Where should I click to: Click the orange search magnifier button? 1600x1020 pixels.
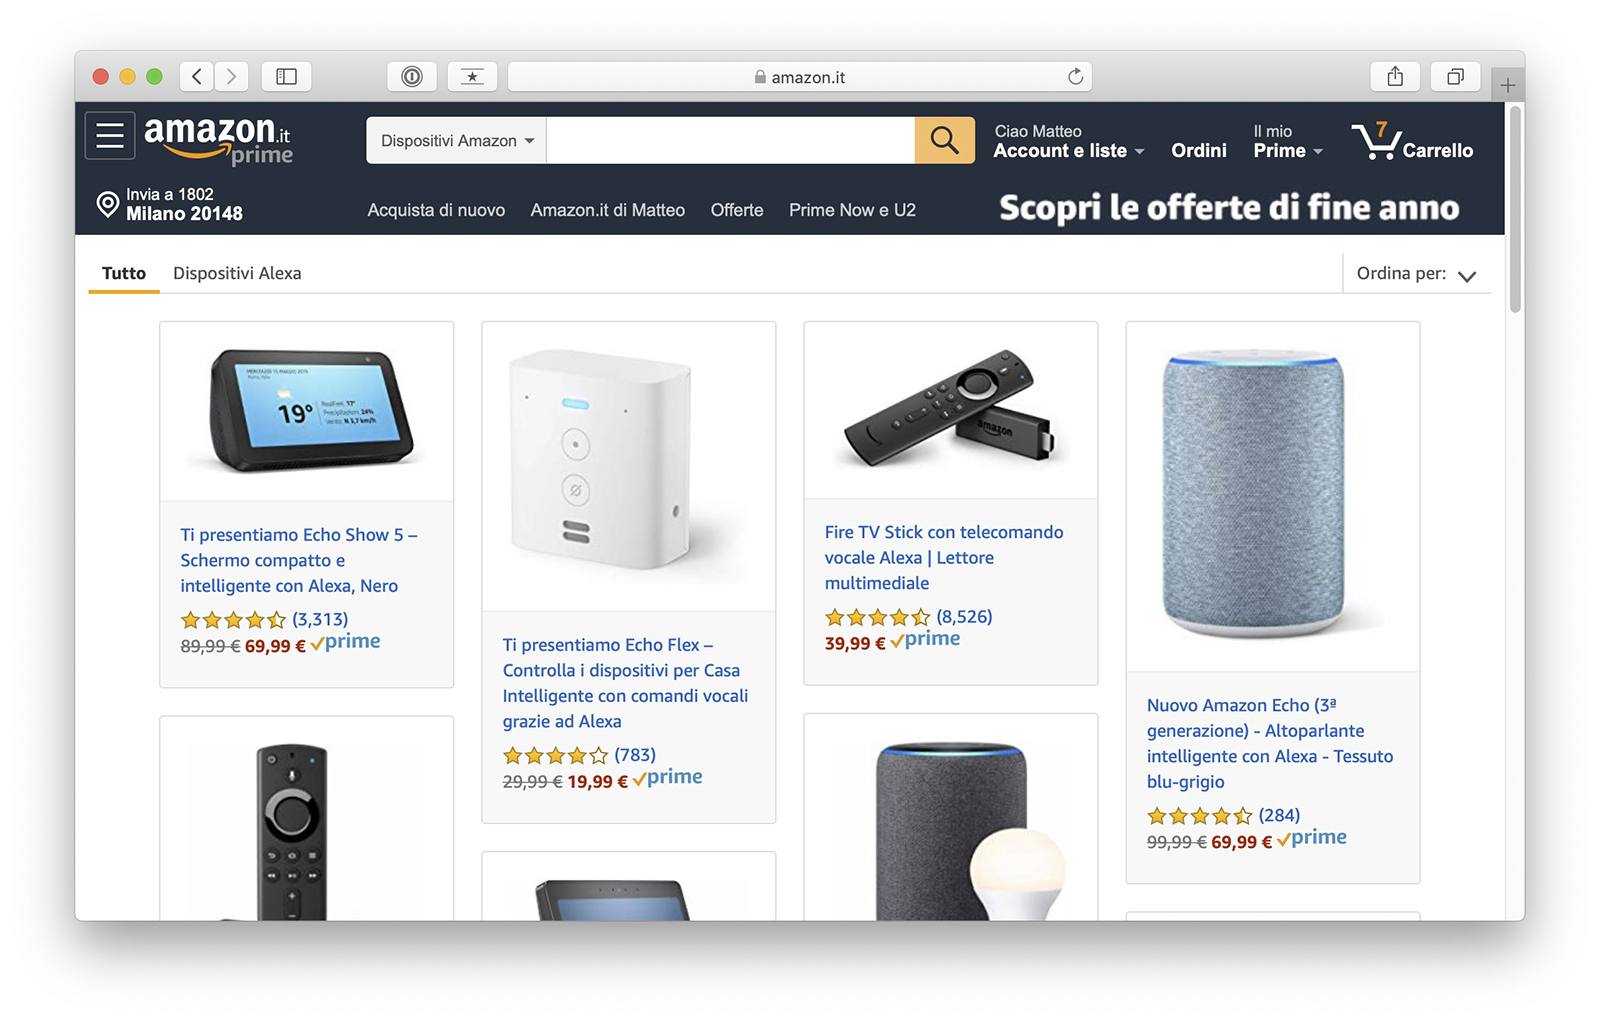click(x=944, y=140)
